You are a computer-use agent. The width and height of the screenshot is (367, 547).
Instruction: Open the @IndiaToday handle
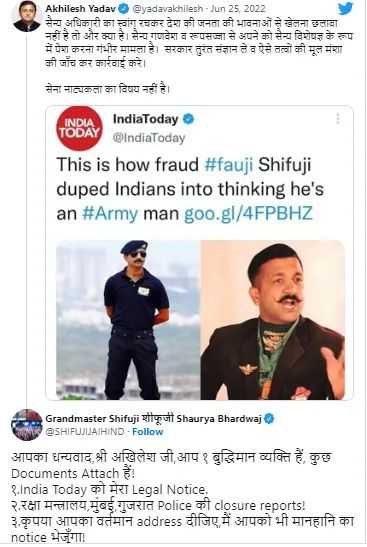pos(149,138)
